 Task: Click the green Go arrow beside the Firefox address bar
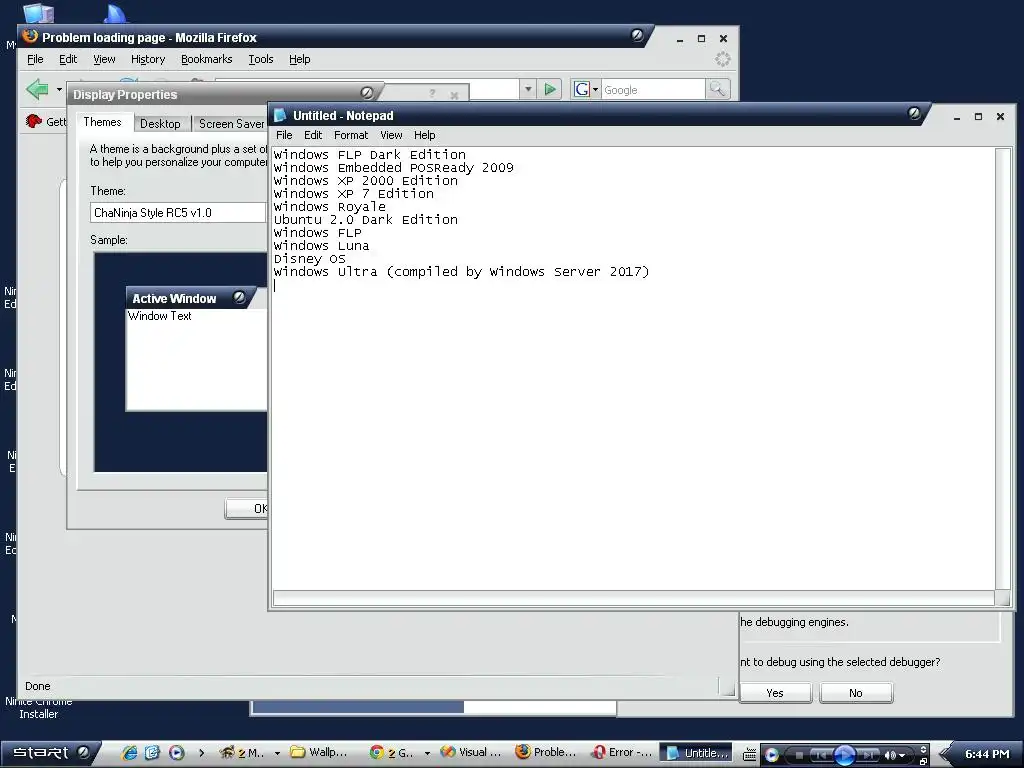tap(550, 89)
